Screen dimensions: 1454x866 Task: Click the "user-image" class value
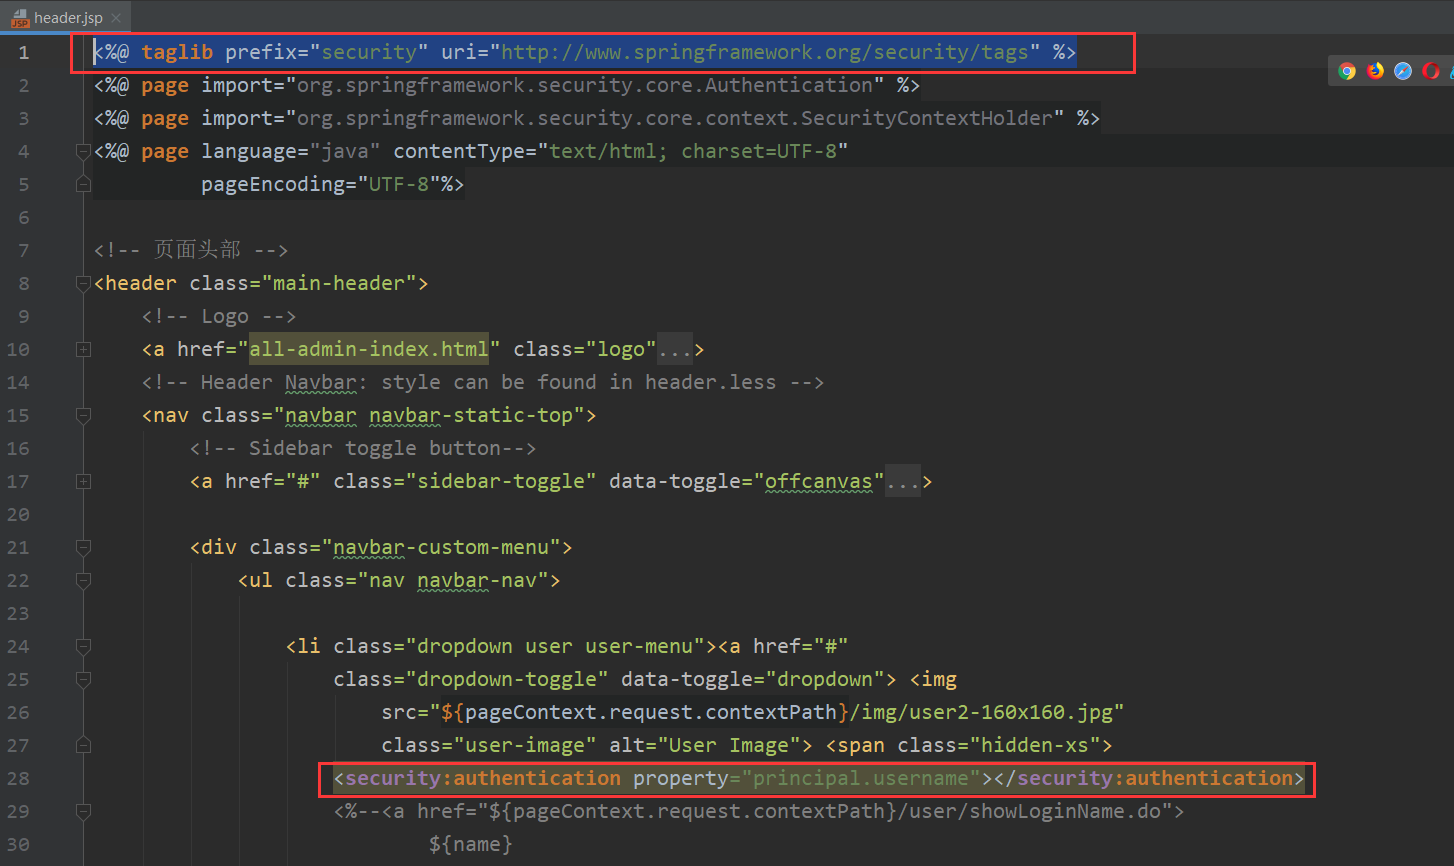point(525,745)
